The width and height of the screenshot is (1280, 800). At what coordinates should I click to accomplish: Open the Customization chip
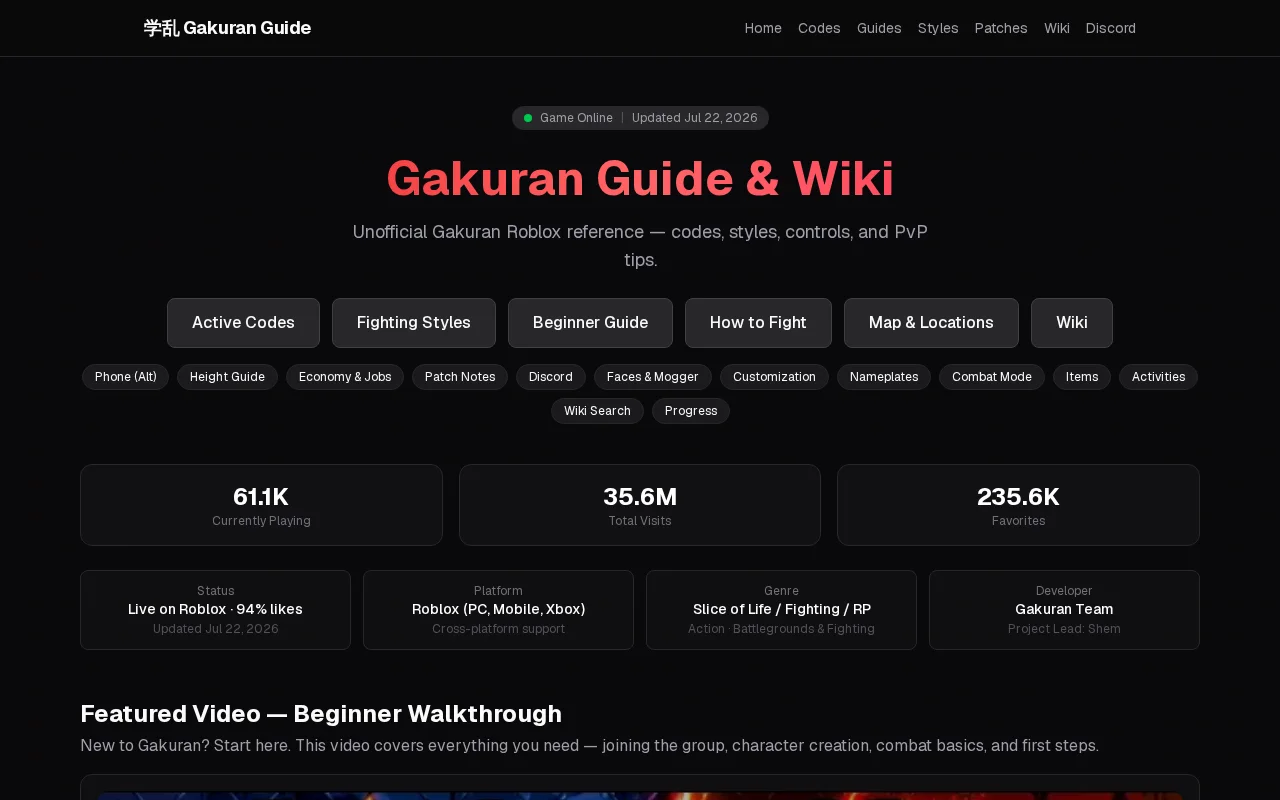pos(774,377)
